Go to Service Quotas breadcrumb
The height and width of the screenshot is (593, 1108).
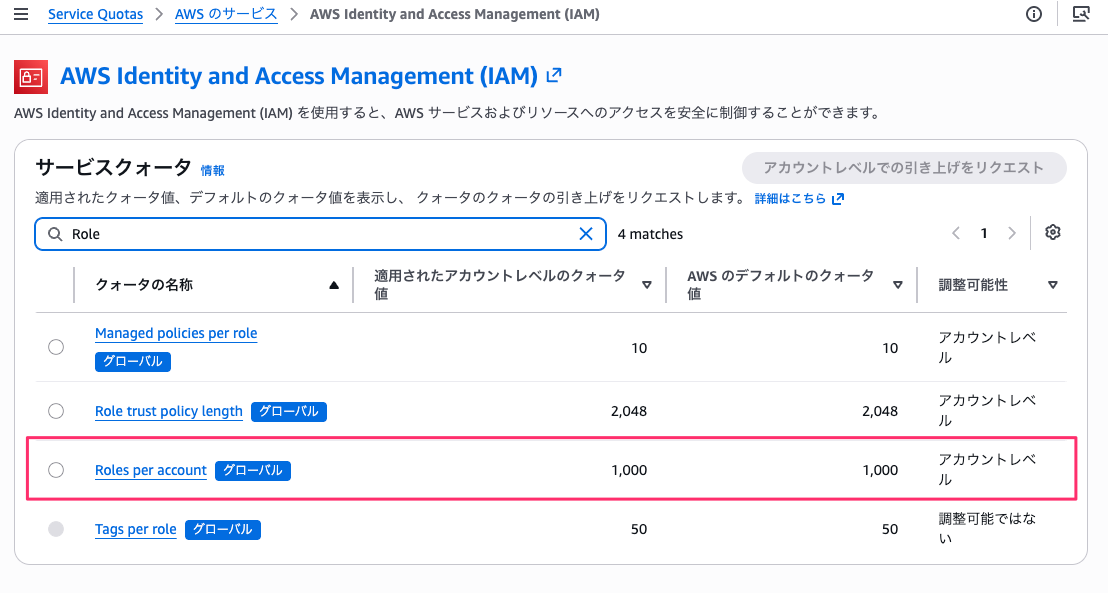[95, 14]
